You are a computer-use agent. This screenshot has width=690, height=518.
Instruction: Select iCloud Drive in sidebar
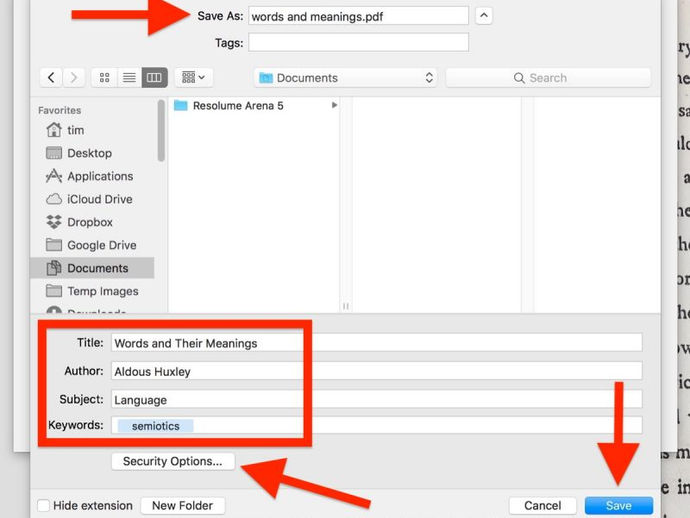click(x=93, y=199)
